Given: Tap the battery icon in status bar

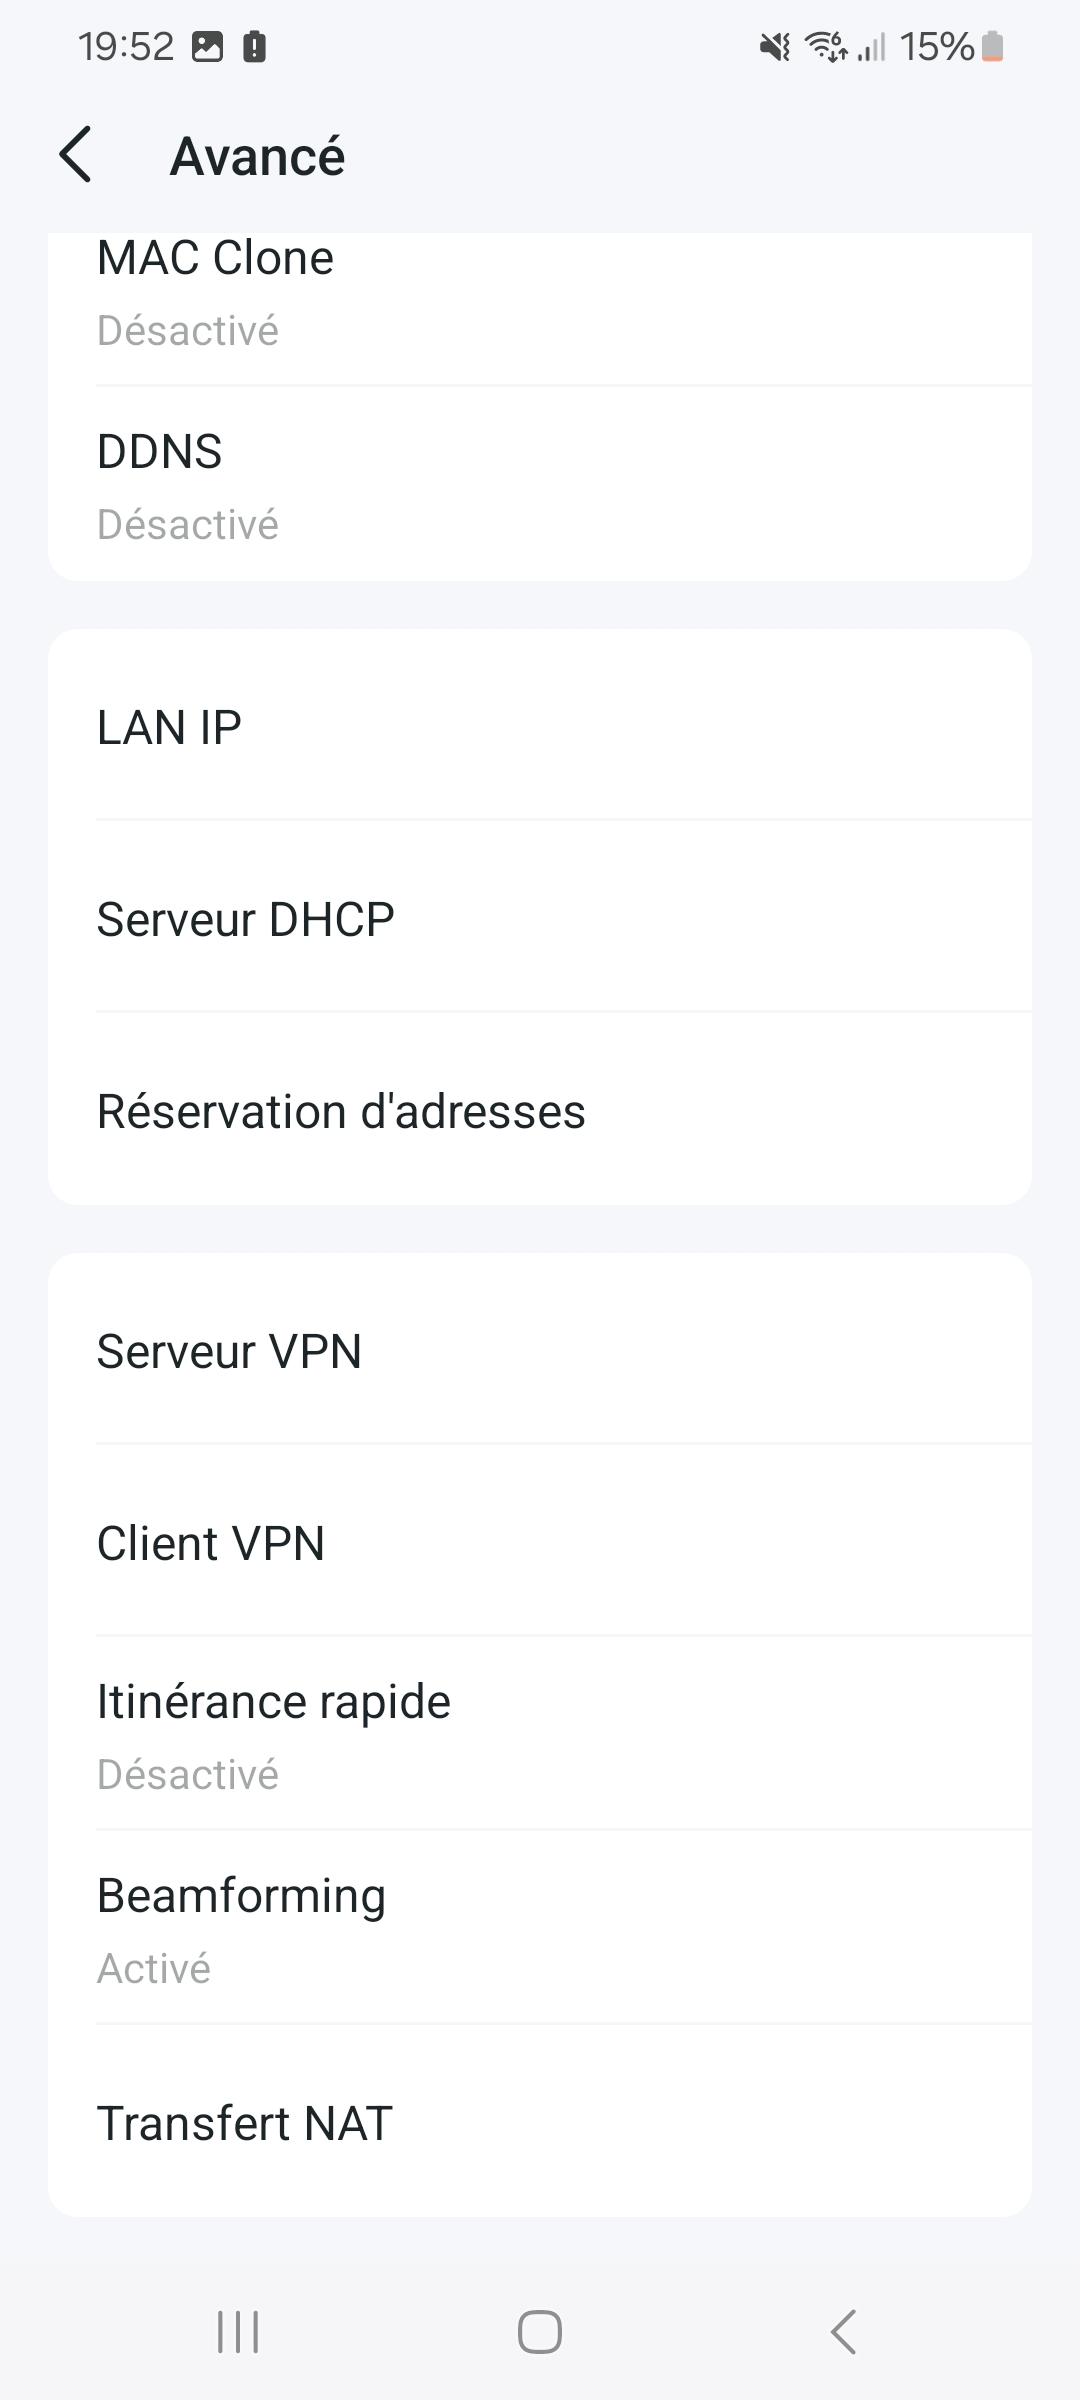Looking at the screenshot, I should pos(992,46).
